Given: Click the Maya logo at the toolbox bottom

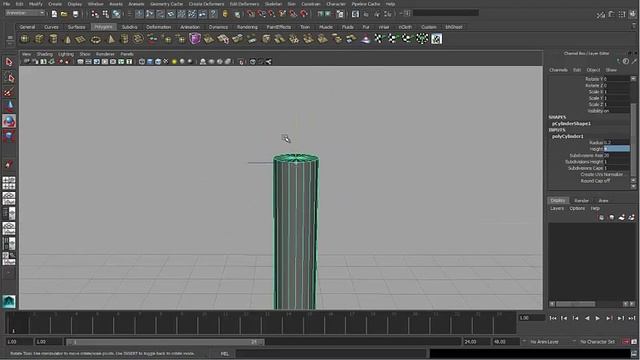Looking at the screenshot, I should tap(9, 301).
